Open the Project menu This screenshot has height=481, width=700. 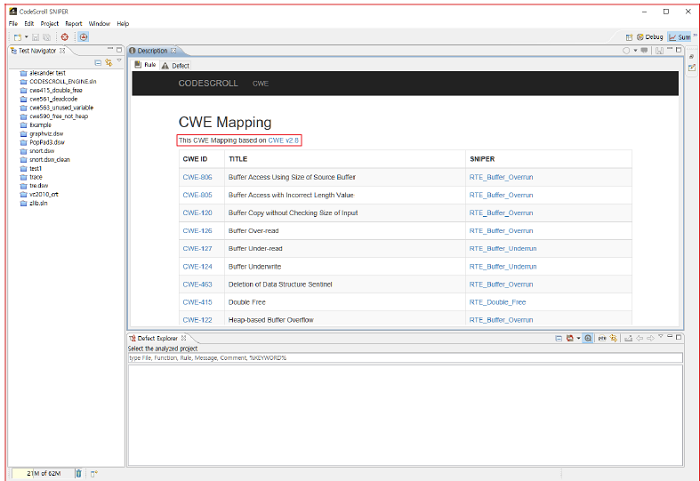(50, 24)
